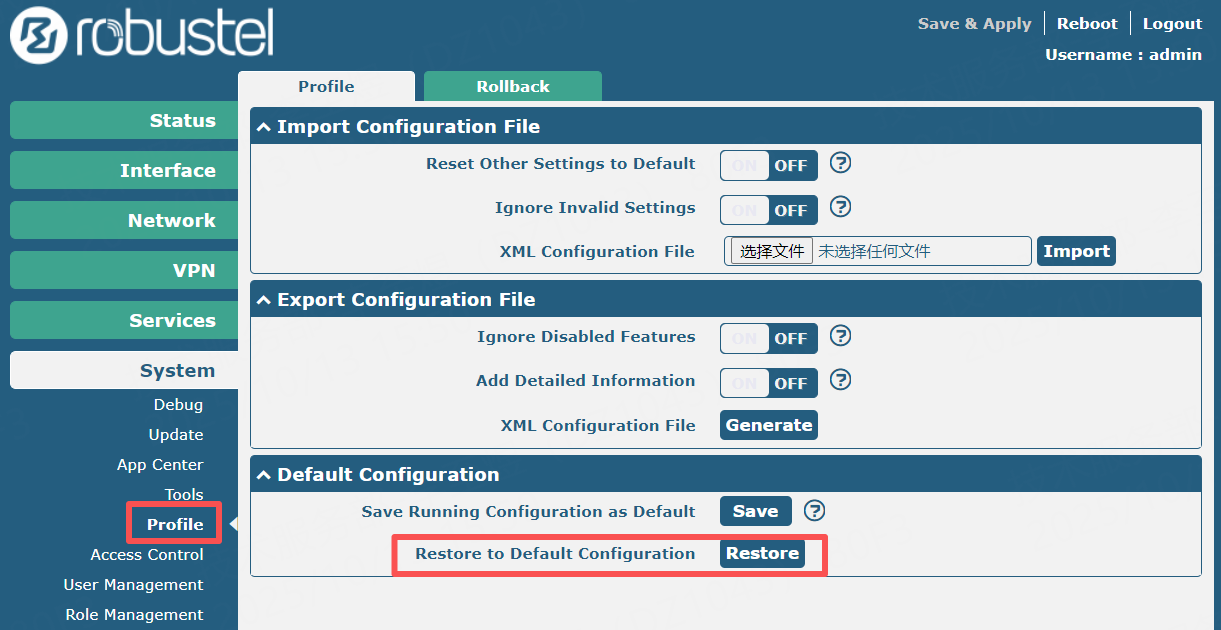Viewport: 1221px width, 630px height.
Task: Open help for Ignore Invalid Settings
Action: click(x=841, y=207)
